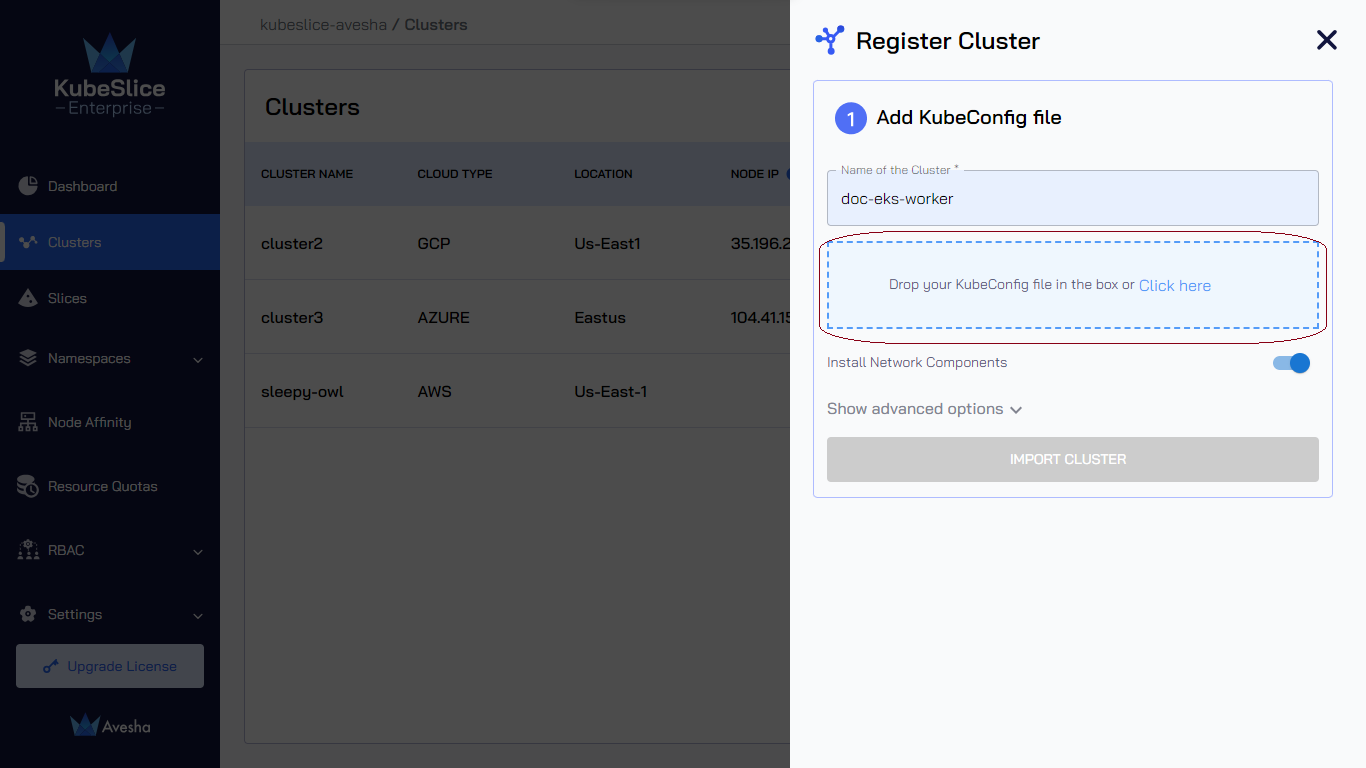Toggle Install Network Components switch
Viewport: 1366px width, 768px height.
click(1291, 363)
